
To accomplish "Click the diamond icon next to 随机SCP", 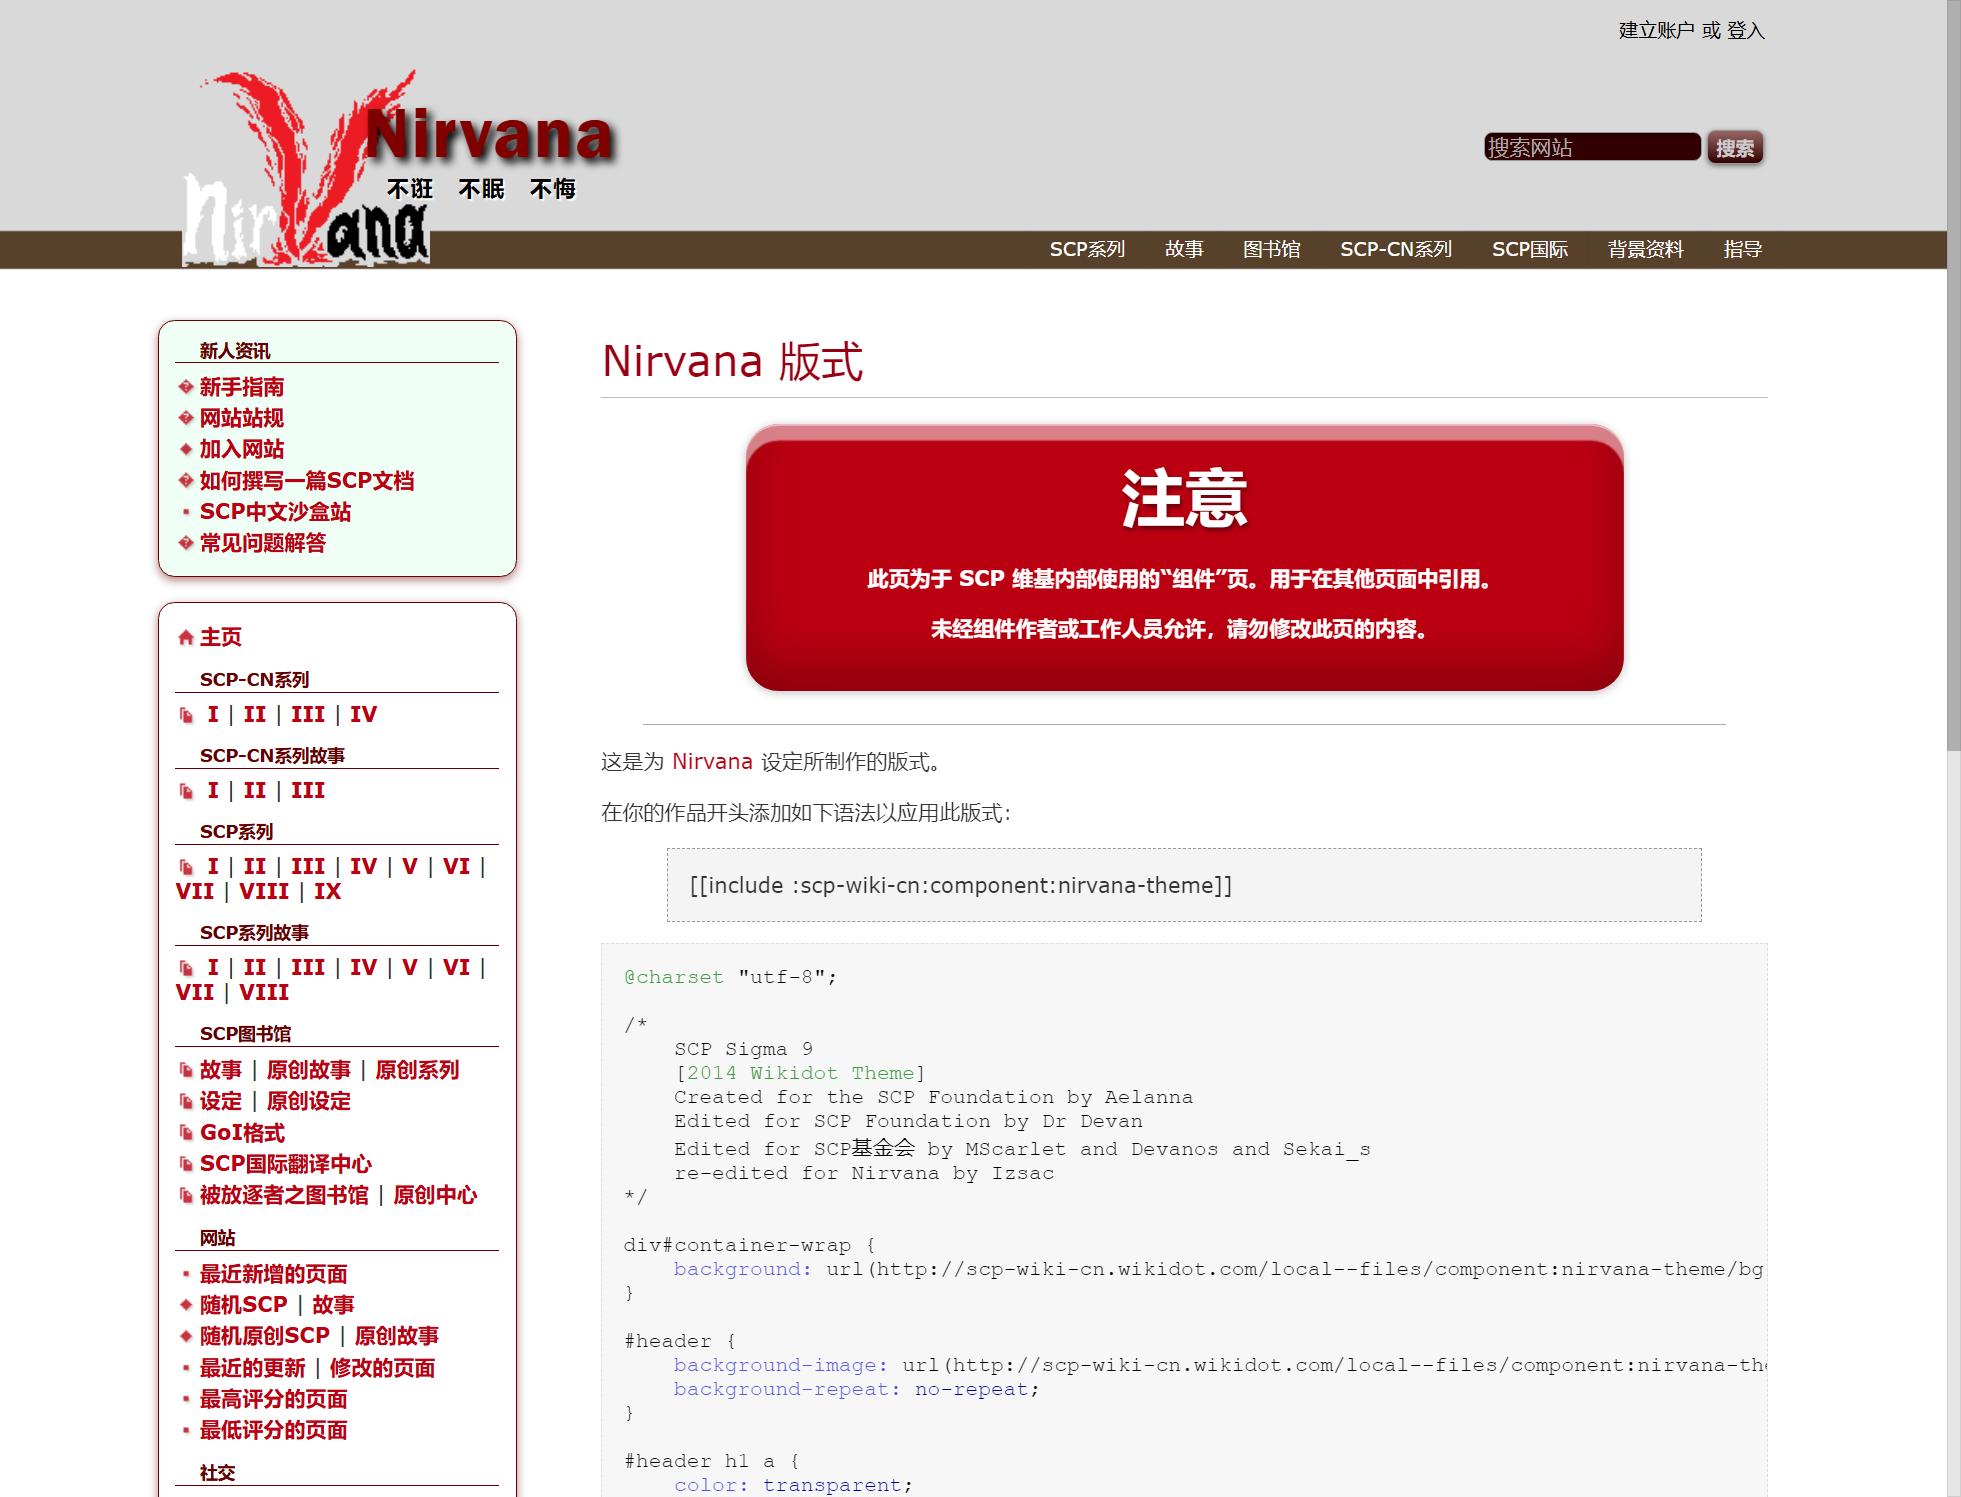I will 186,1305.
